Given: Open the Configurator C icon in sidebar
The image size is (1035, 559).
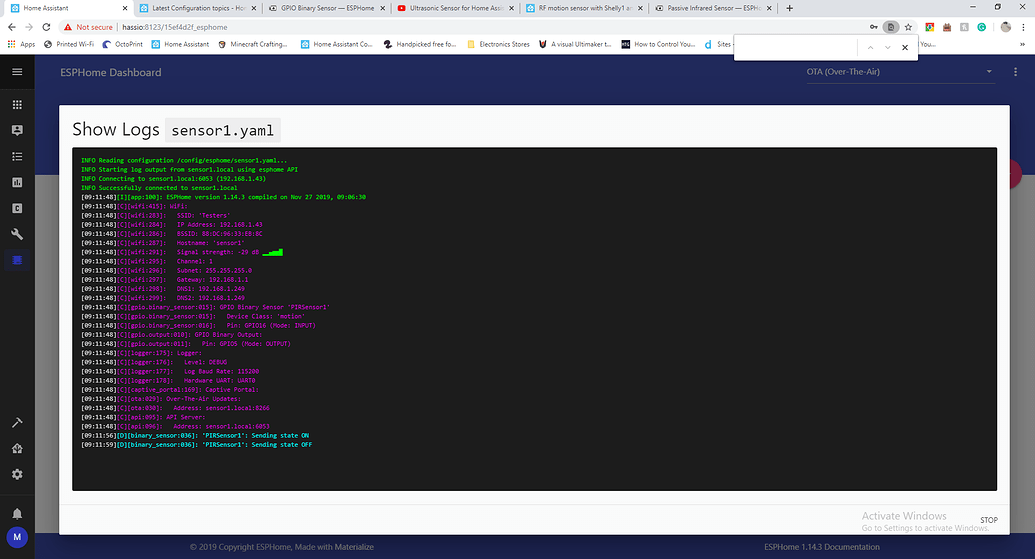Looking at the screenshot, I should pos(17,208).
